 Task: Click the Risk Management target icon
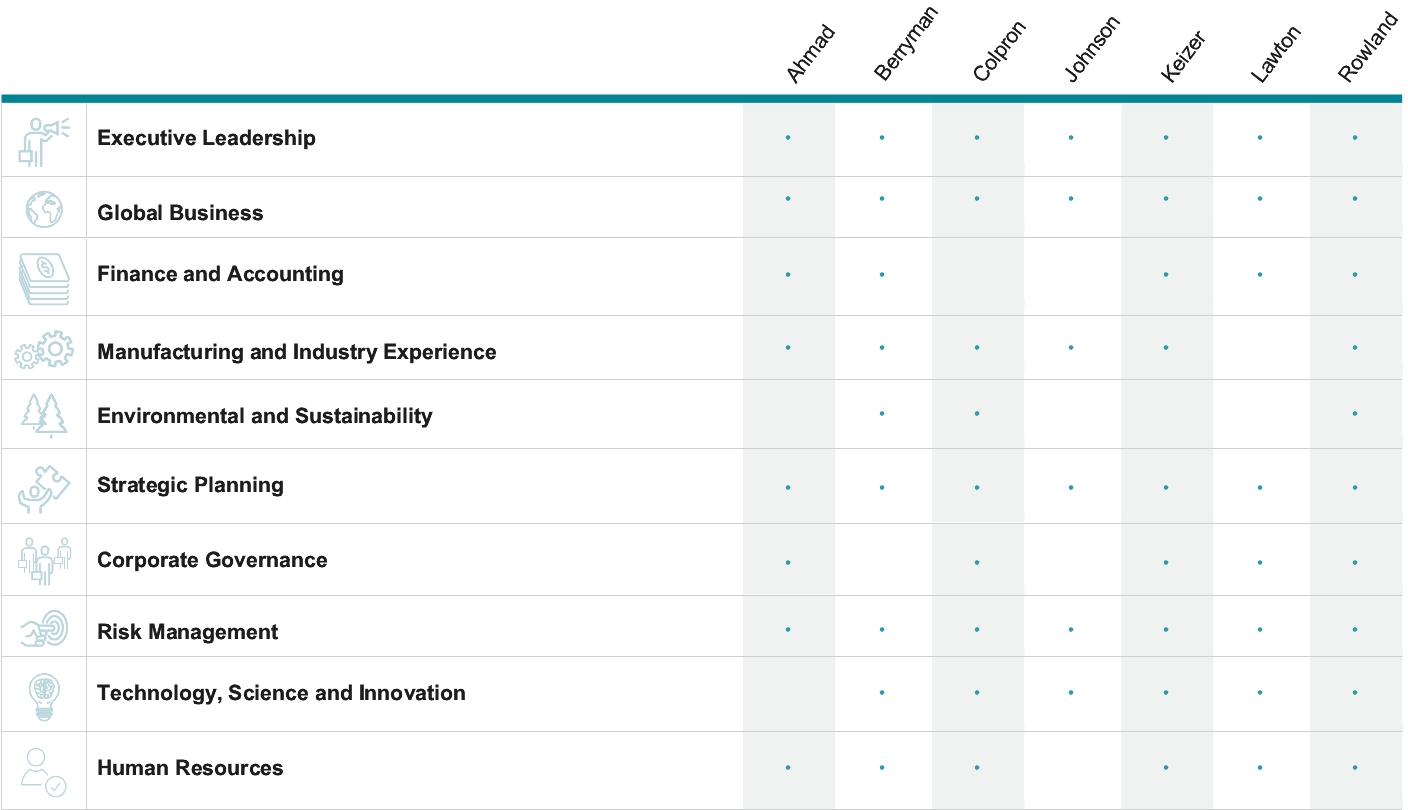click(x=44, y=629)
